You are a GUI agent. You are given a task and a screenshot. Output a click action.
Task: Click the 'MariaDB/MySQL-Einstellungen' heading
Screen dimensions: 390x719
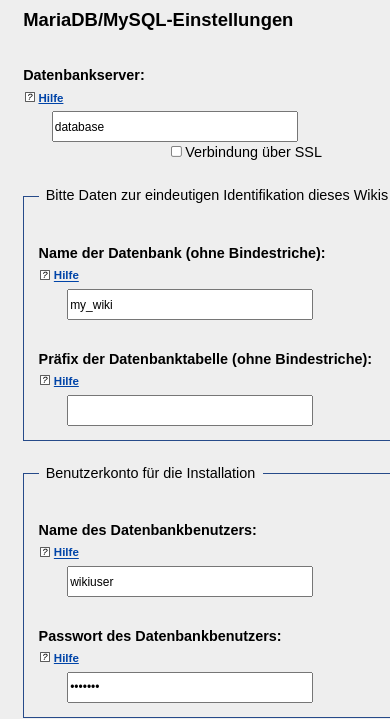[158, 21]
